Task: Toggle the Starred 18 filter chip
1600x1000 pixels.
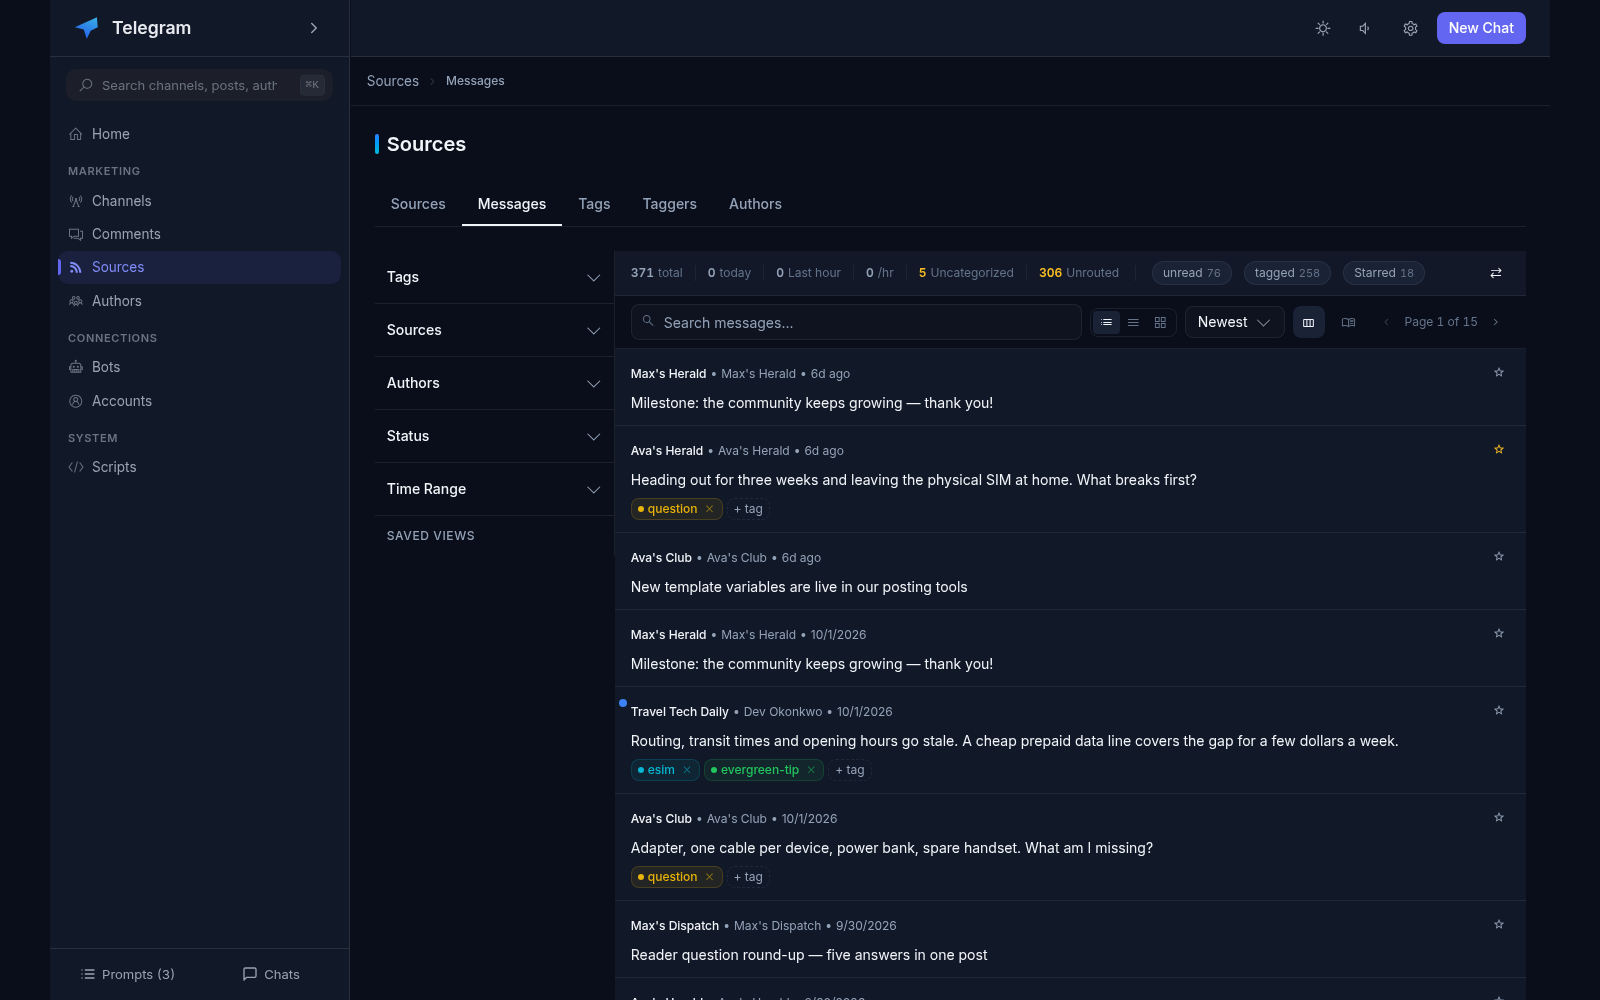Action: point(1383,273)
